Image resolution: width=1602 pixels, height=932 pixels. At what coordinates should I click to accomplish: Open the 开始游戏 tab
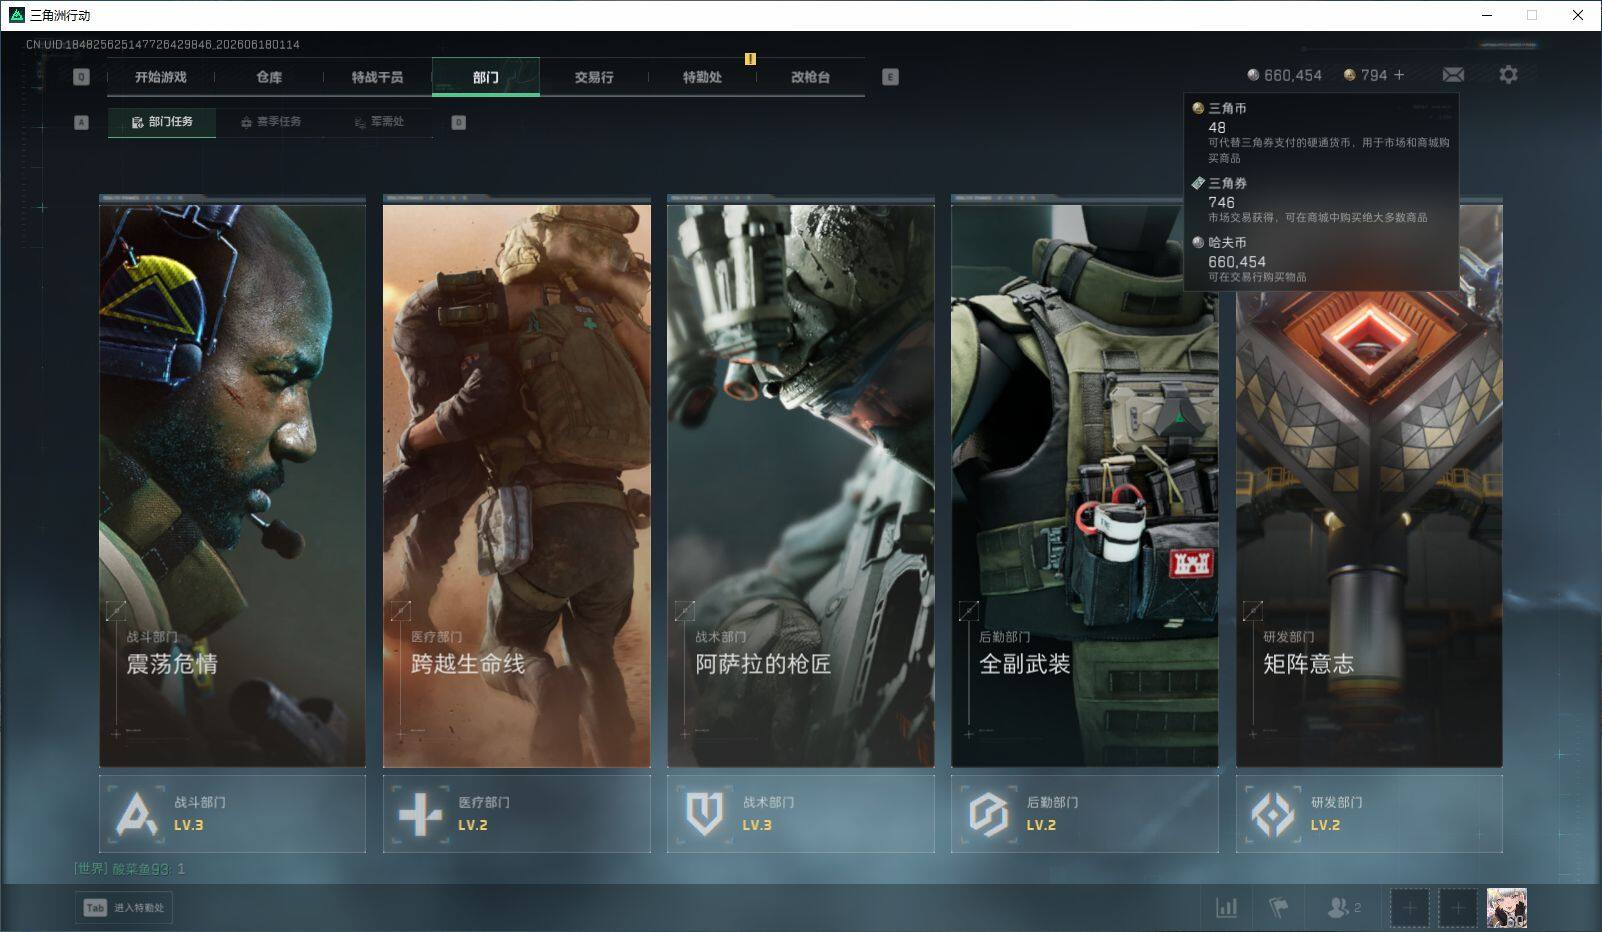point(160,77)
